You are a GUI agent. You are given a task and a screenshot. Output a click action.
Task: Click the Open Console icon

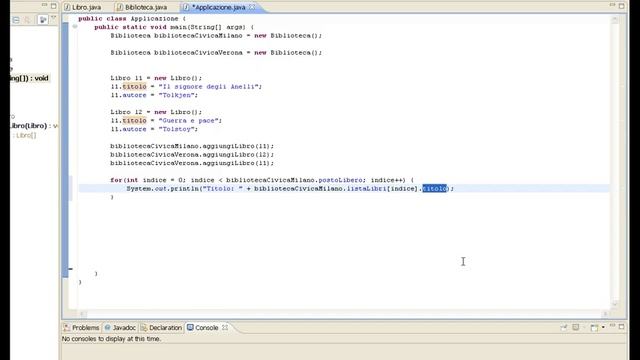pyautogui.click(x=594, y=327)
